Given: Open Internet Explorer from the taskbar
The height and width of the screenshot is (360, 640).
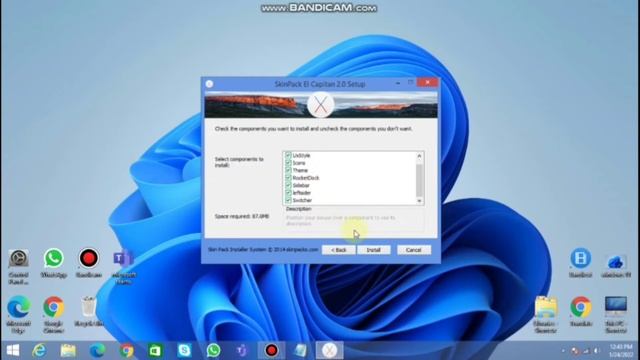Looking at the screenshot, I should (39, 350).
